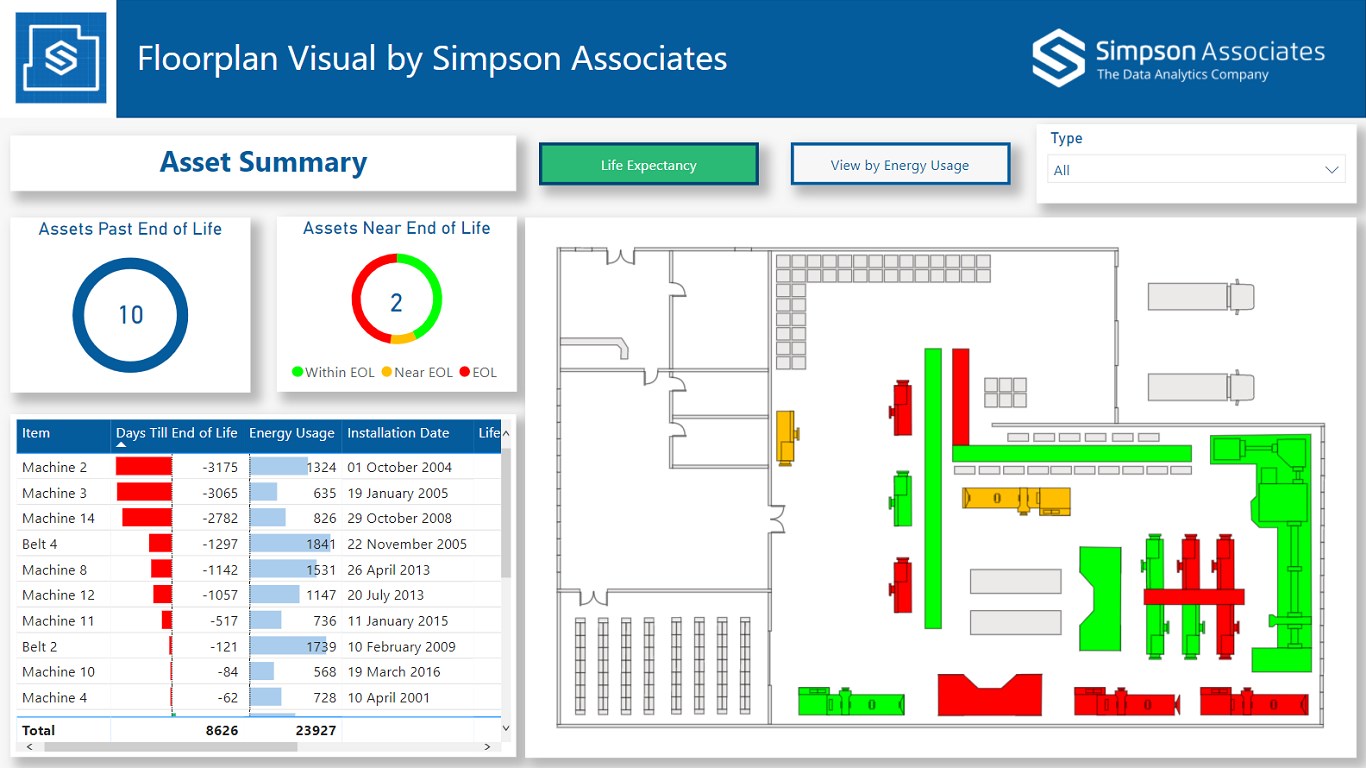Click the Simpson Associates square logo icon
The height and width of the screenshot is (768, 1366).
tap(61, 57)
